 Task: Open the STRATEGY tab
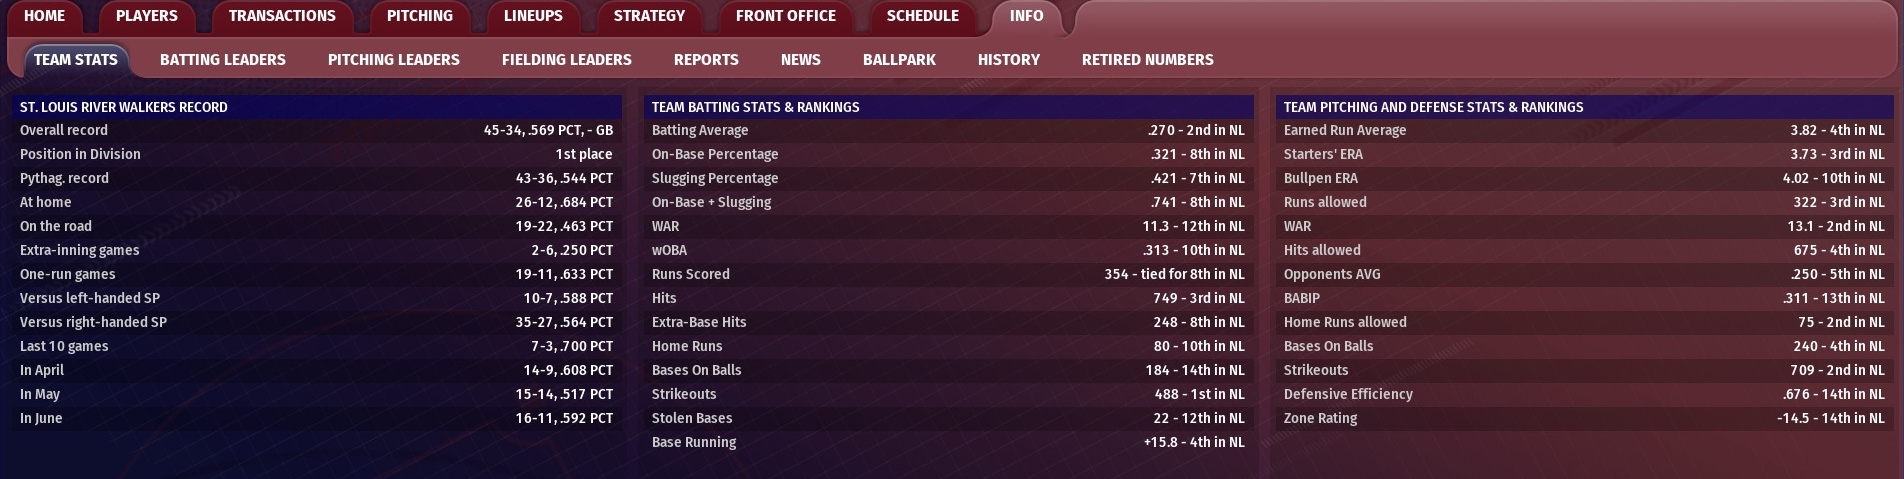[x=649, y=16]
